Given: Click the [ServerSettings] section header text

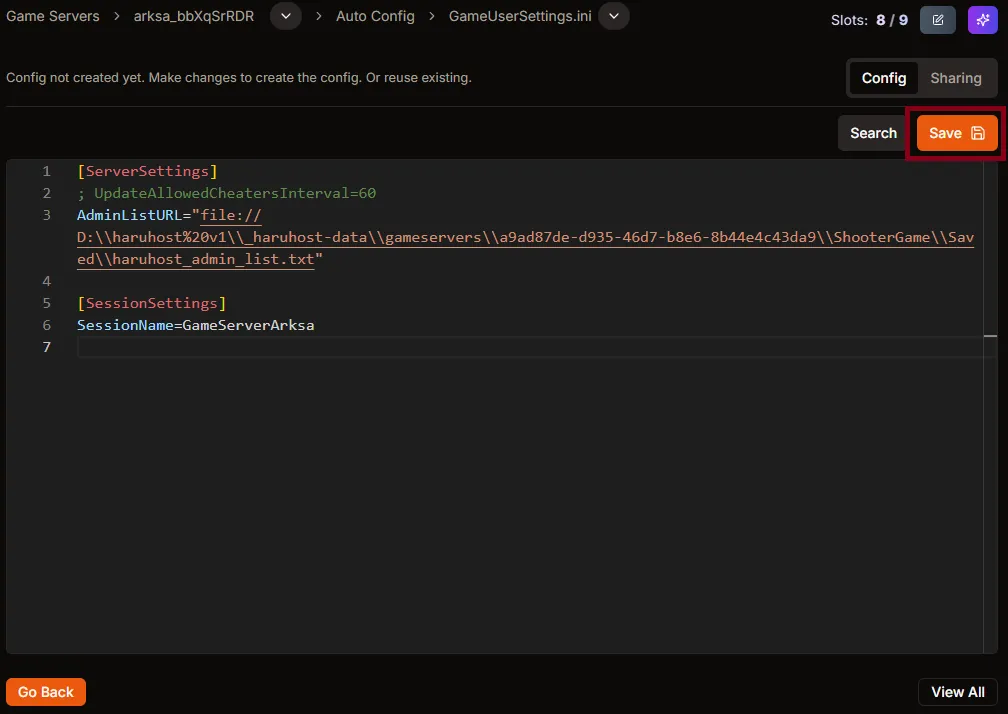Looking at the screenshot, I should click(147, 171).
